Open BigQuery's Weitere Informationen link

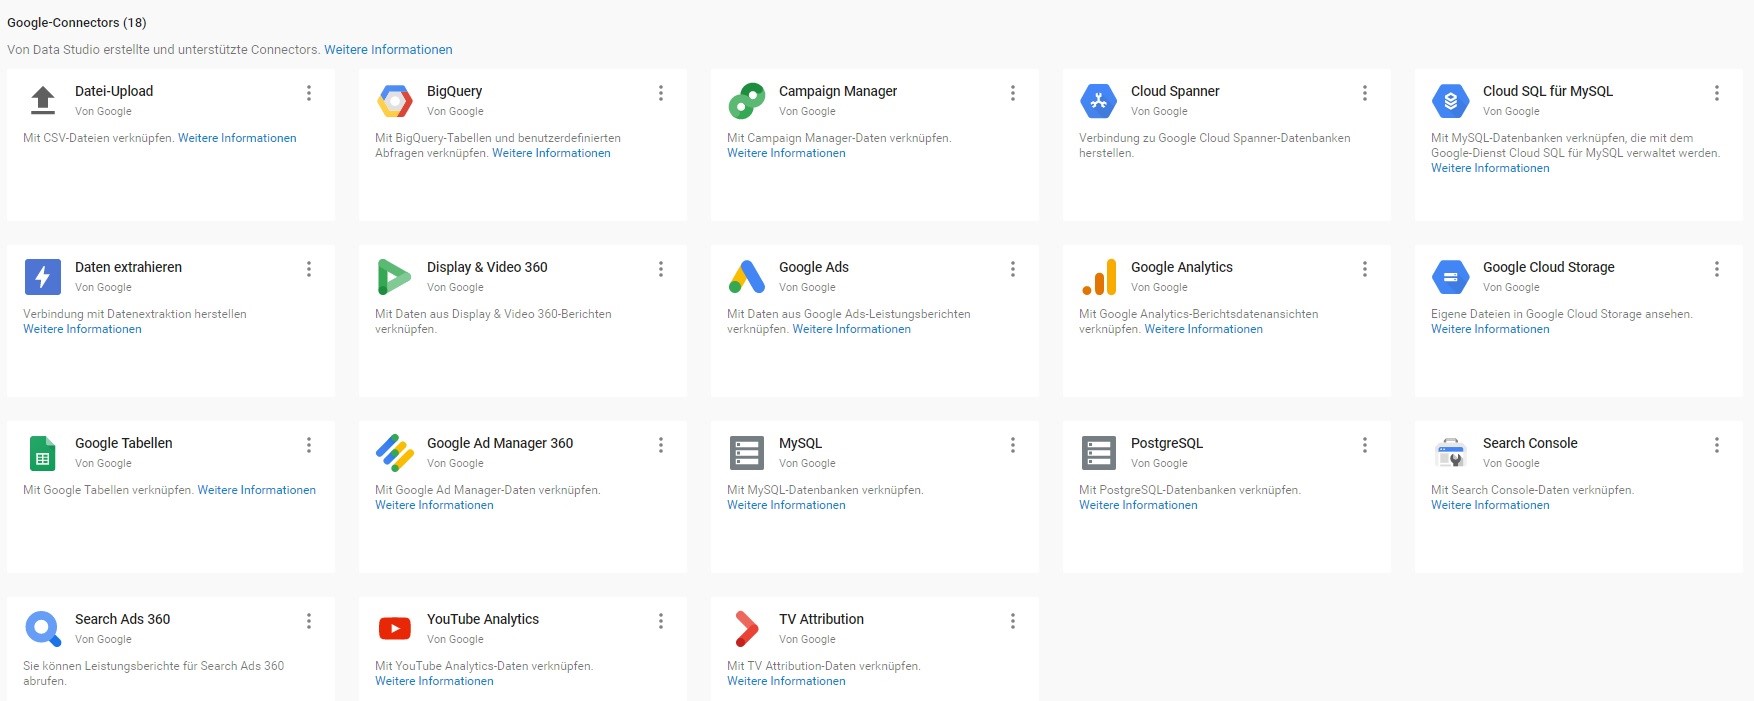551,153
